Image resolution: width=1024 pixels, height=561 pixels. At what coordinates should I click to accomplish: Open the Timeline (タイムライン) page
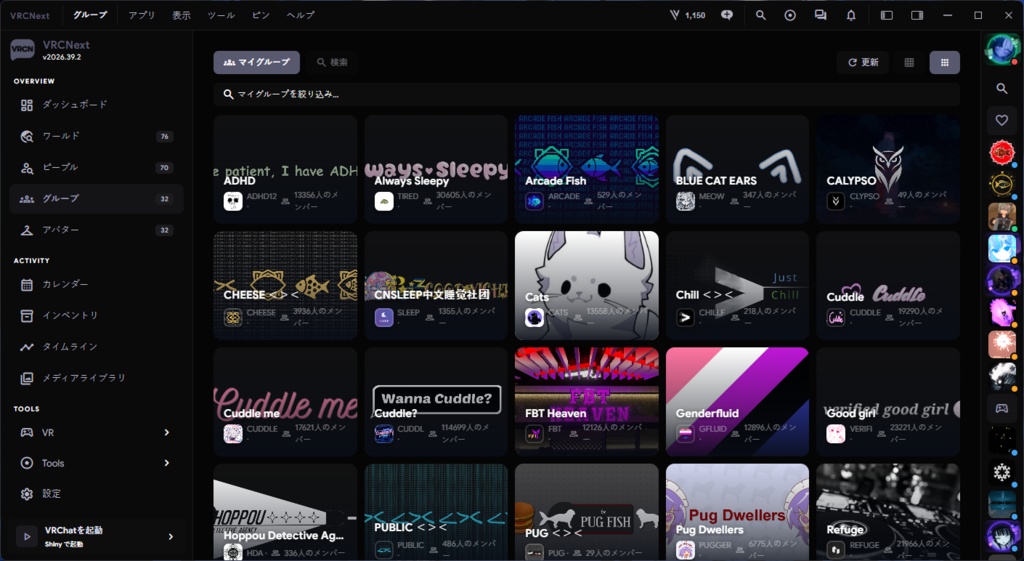[x=96, y=347]
